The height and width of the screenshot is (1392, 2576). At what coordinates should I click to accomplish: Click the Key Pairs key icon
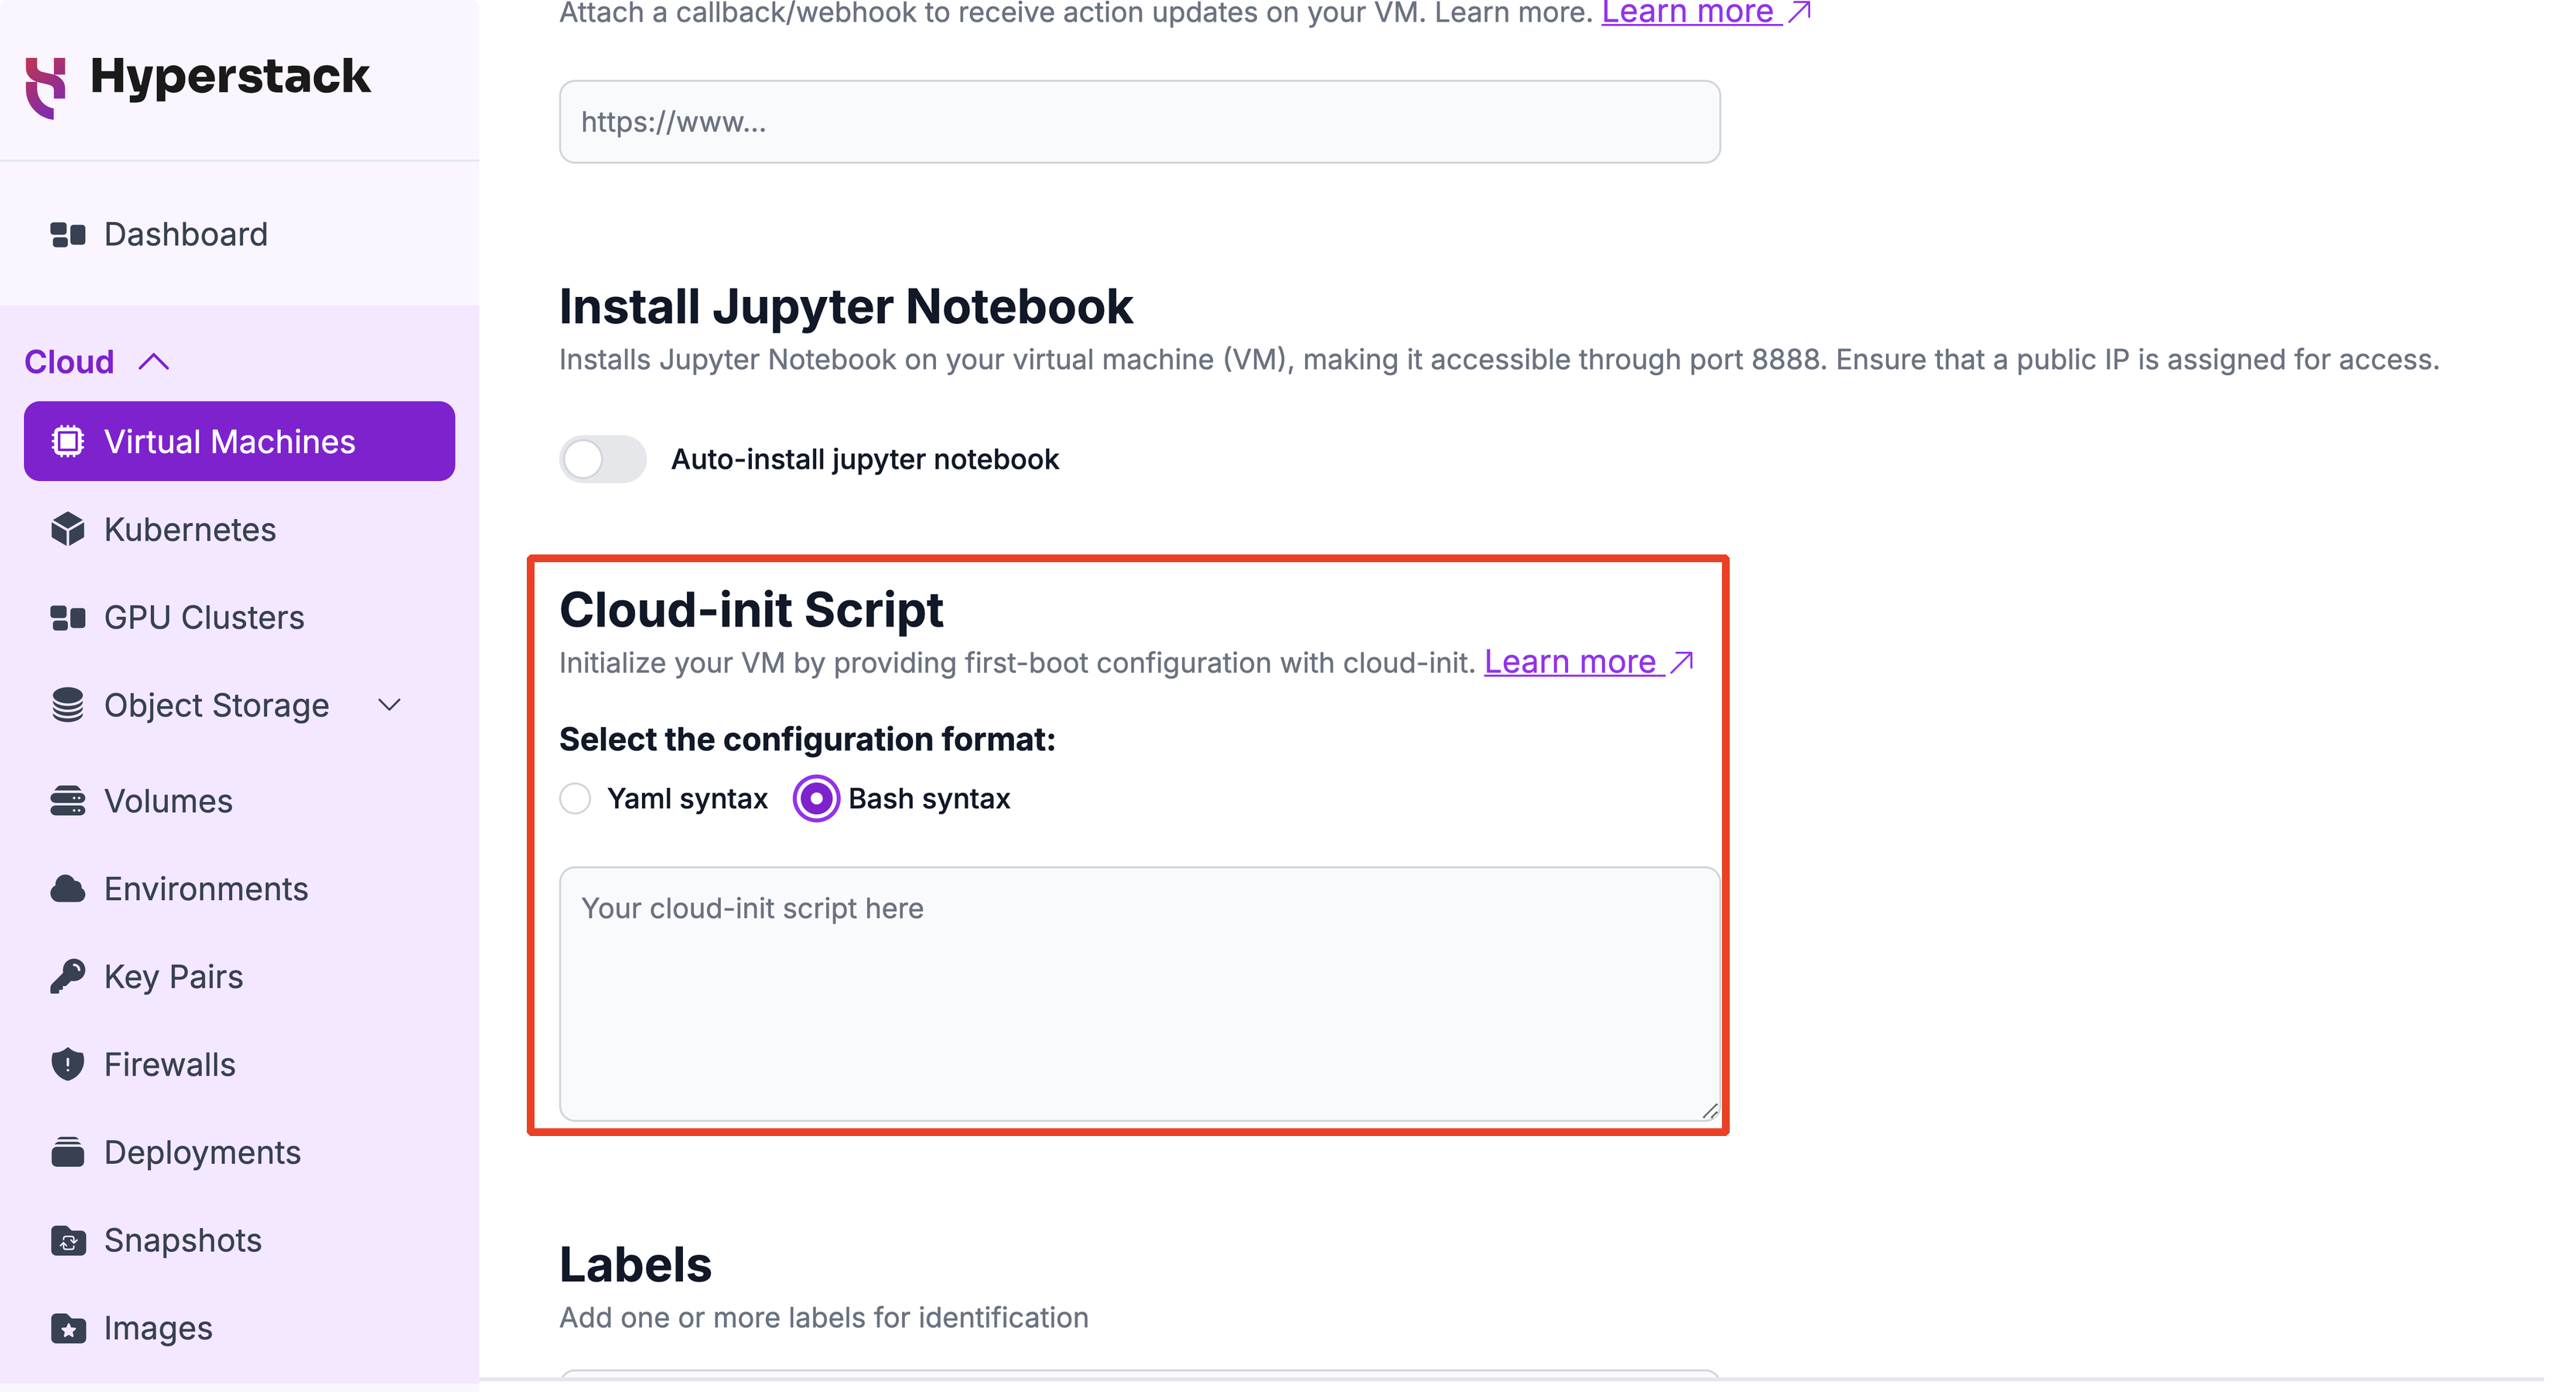[68, 976]
